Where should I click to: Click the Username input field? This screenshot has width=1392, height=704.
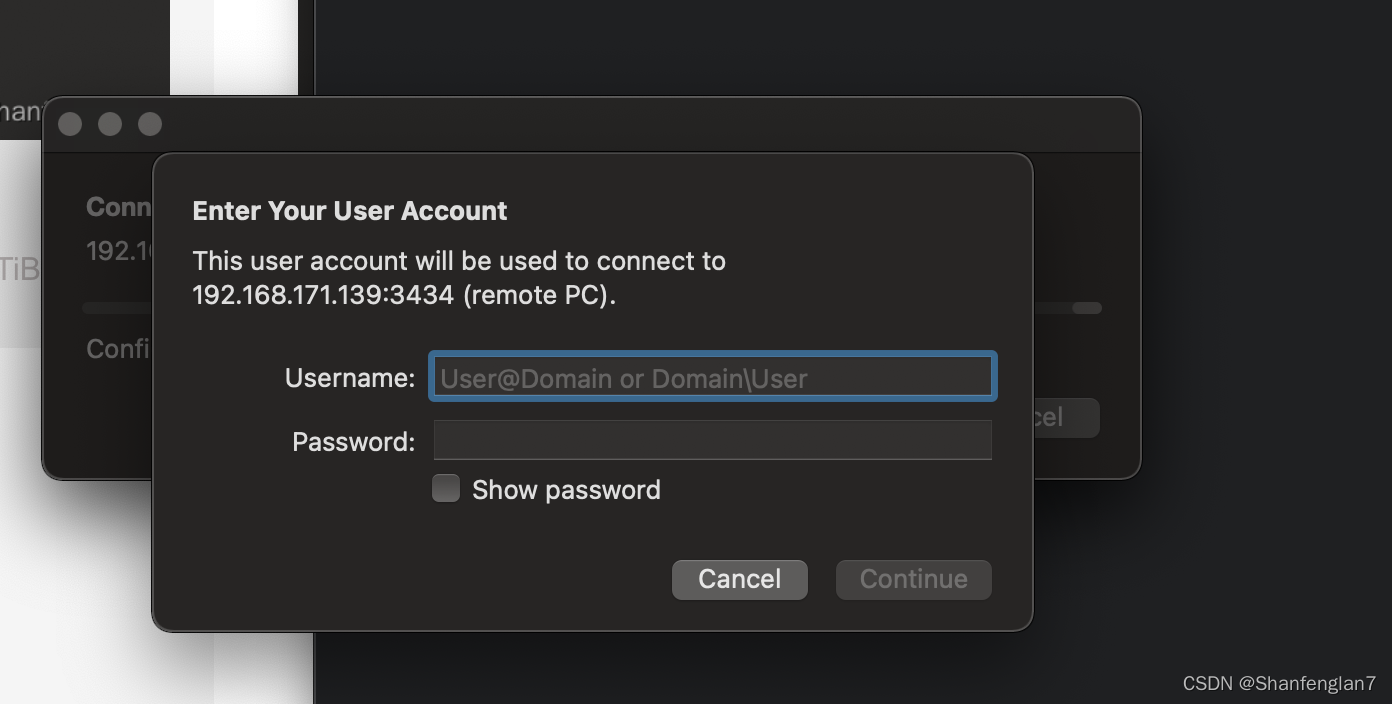713,377
